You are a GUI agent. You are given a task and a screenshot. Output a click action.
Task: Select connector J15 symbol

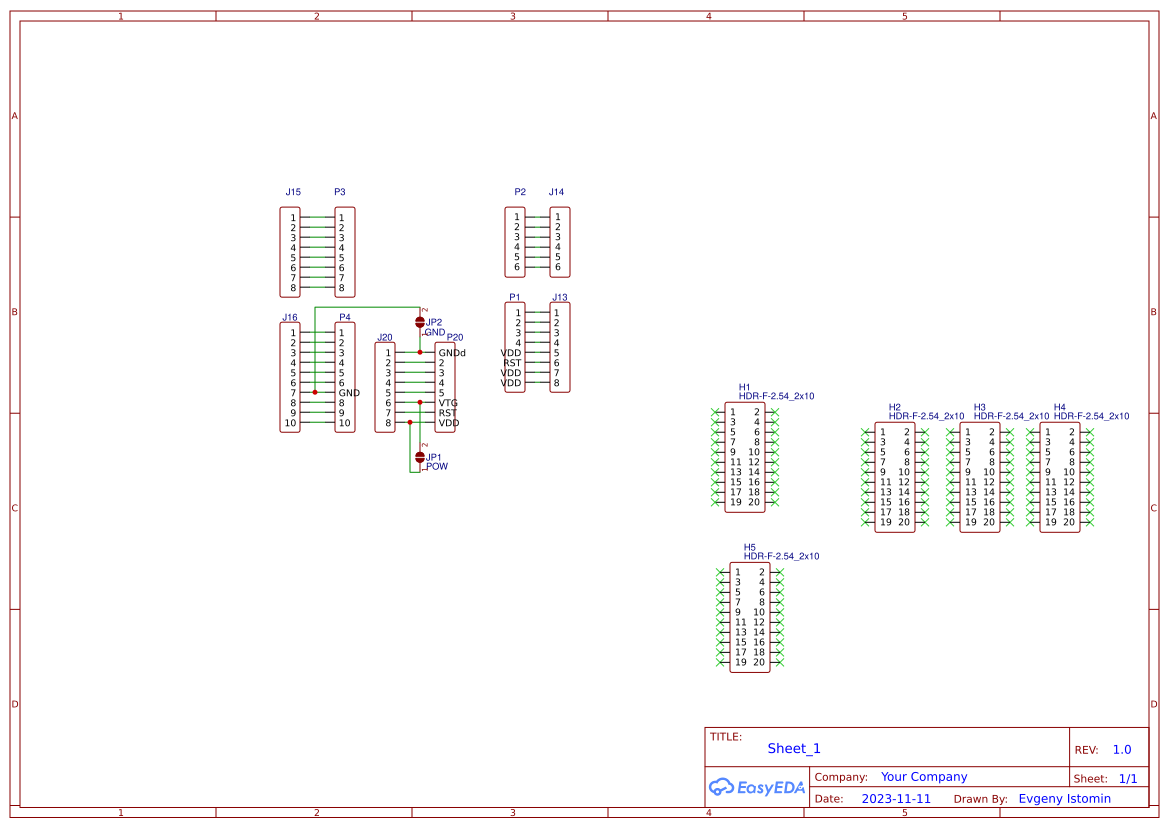(x=291, y=253)
